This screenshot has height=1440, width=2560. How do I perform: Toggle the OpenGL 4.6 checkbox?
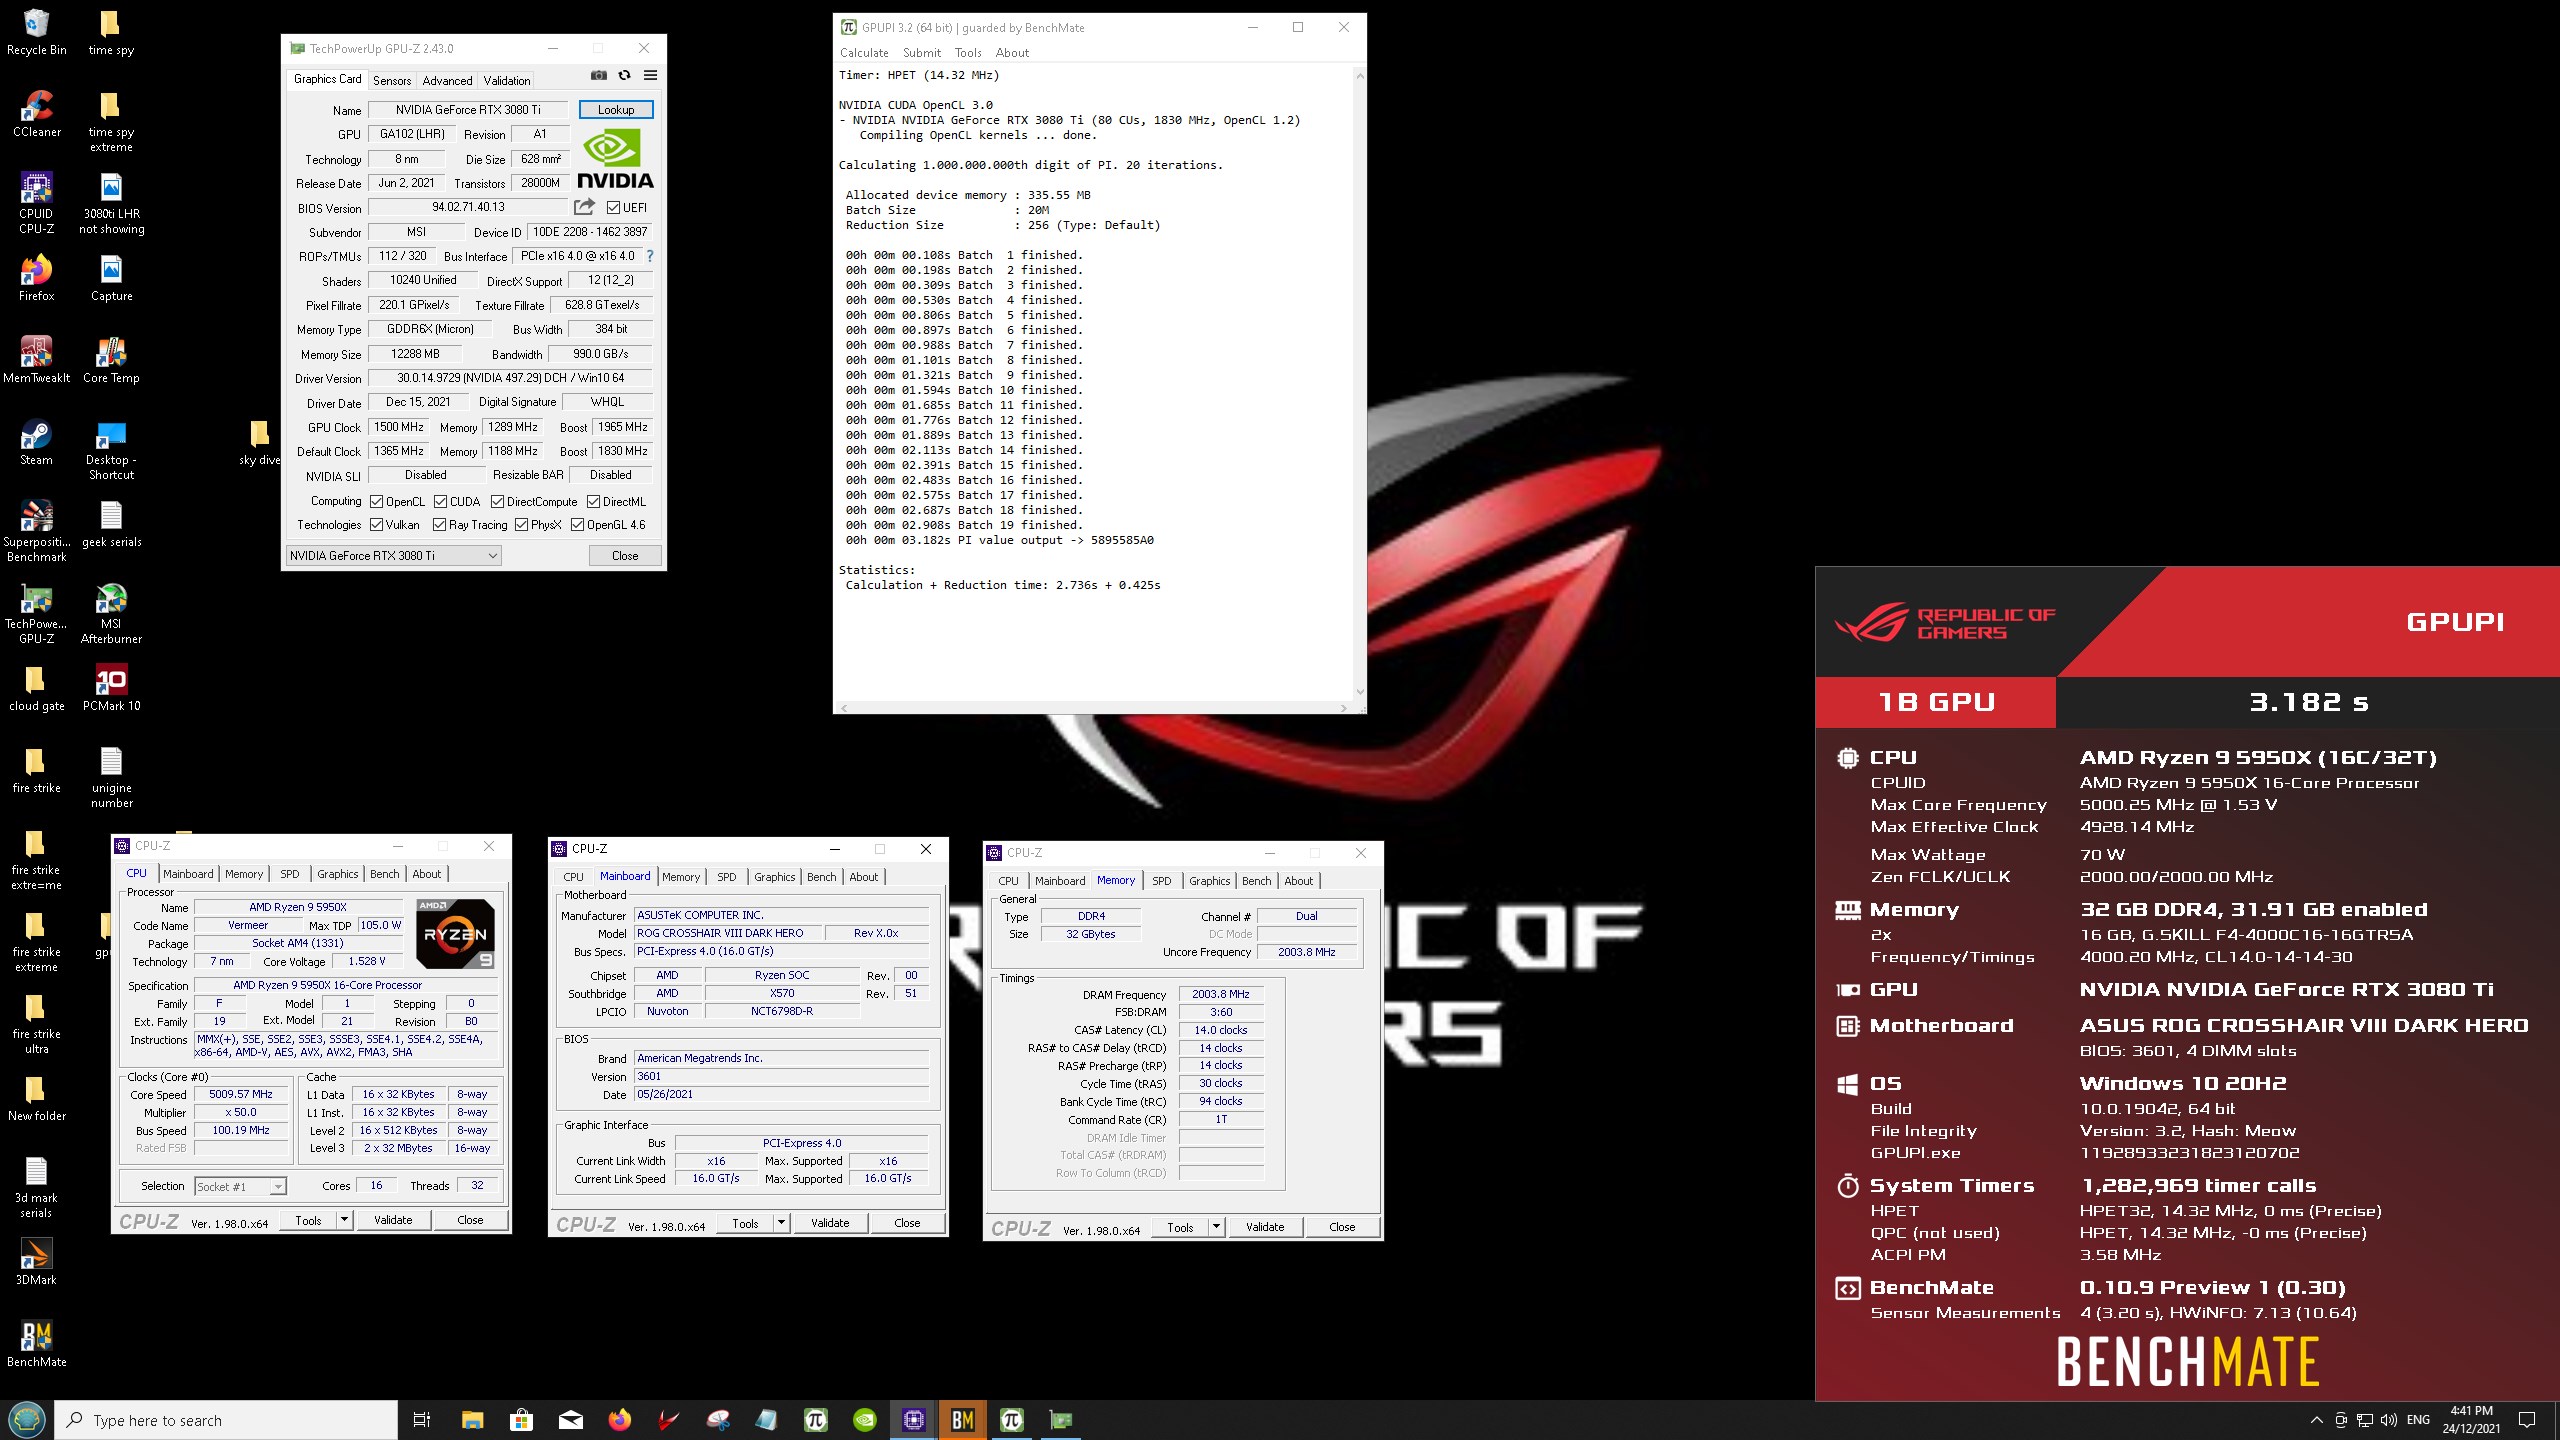point(577,525)
